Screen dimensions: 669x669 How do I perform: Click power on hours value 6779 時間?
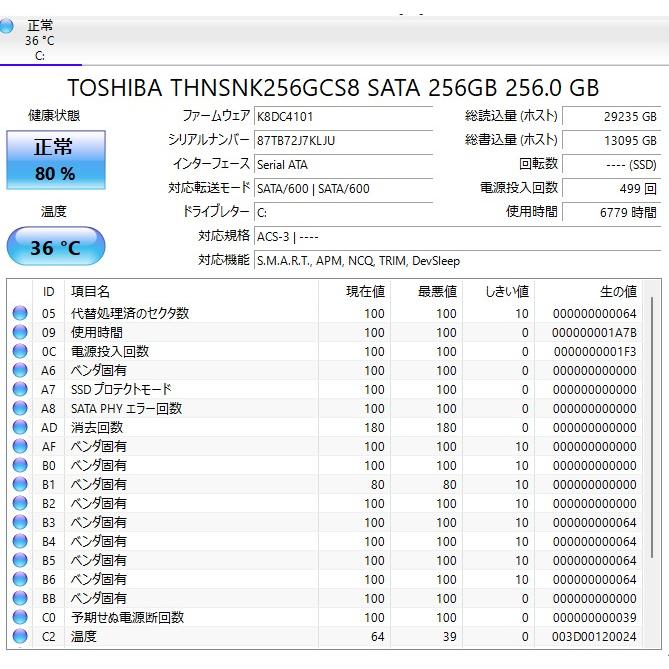tap(611, 212)
